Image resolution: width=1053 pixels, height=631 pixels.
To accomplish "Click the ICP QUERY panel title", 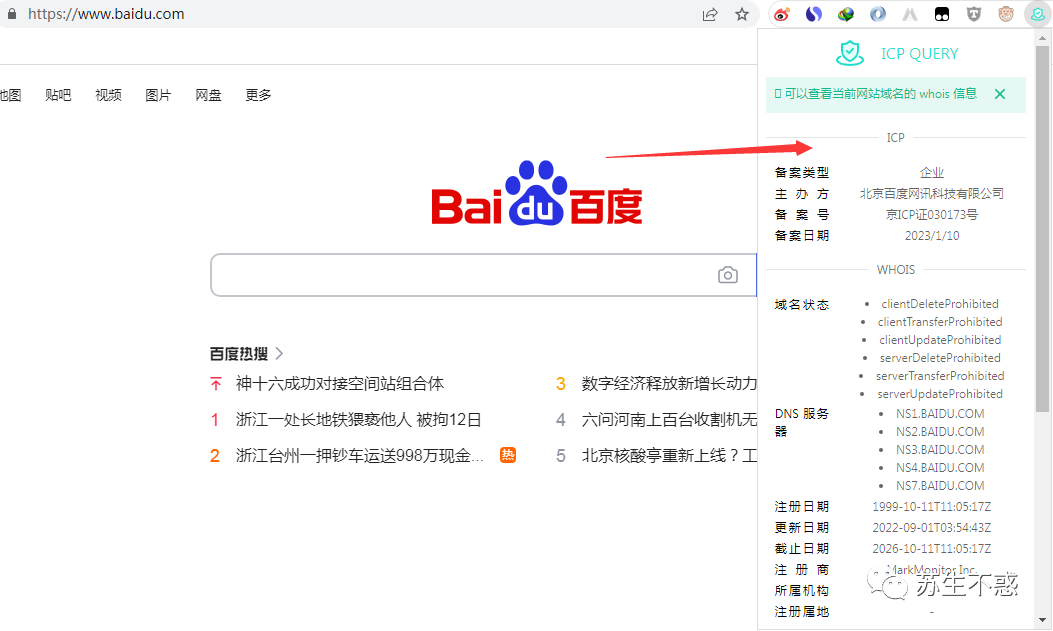I will 919,54.
